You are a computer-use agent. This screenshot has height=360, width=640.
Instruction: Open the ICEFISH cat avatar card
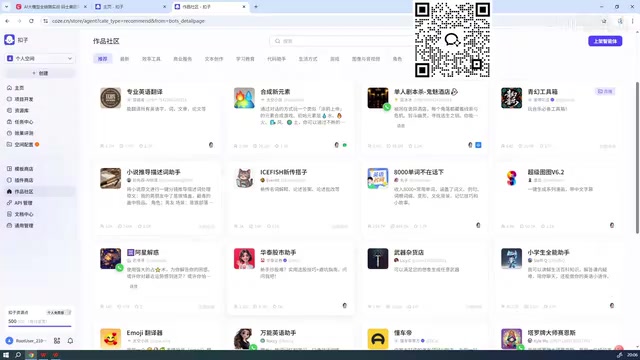(x=291, y=198)
